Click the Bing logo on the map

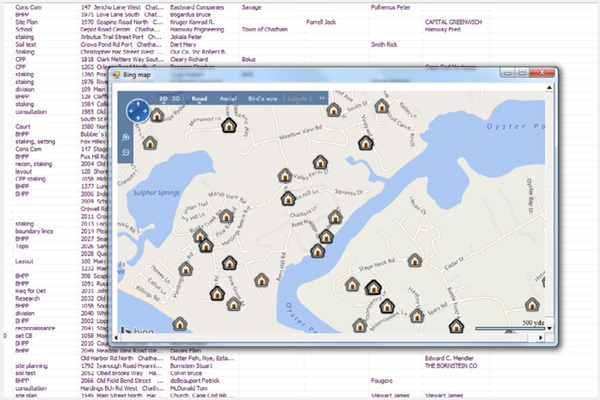pyautogui.click(x=138, y=330)
